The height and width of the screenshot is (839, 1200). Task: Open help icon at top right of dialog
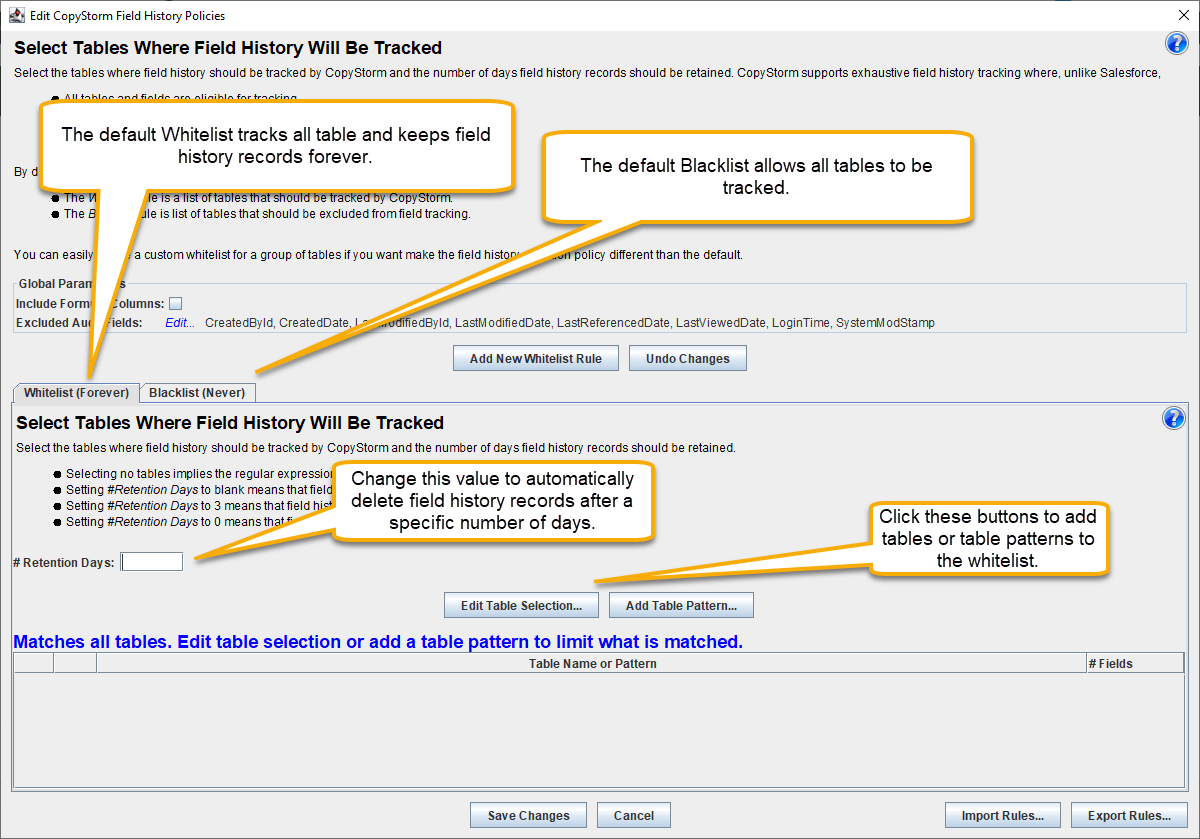click(1176, 43)
